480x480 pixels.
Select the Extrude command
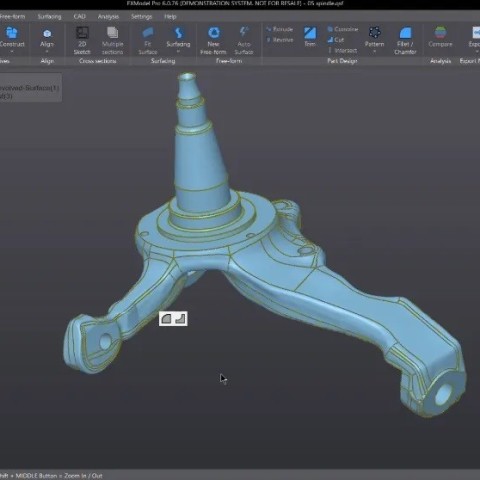click(x=279, y=29)
